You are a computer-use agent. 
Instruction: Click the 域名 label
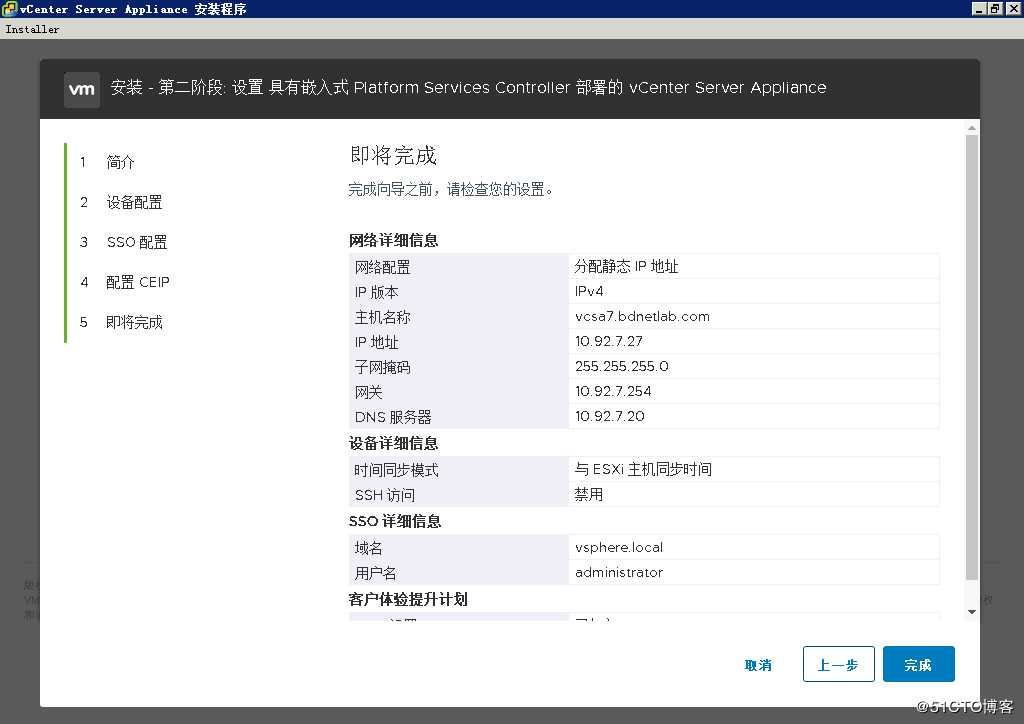tap(368, 548)
